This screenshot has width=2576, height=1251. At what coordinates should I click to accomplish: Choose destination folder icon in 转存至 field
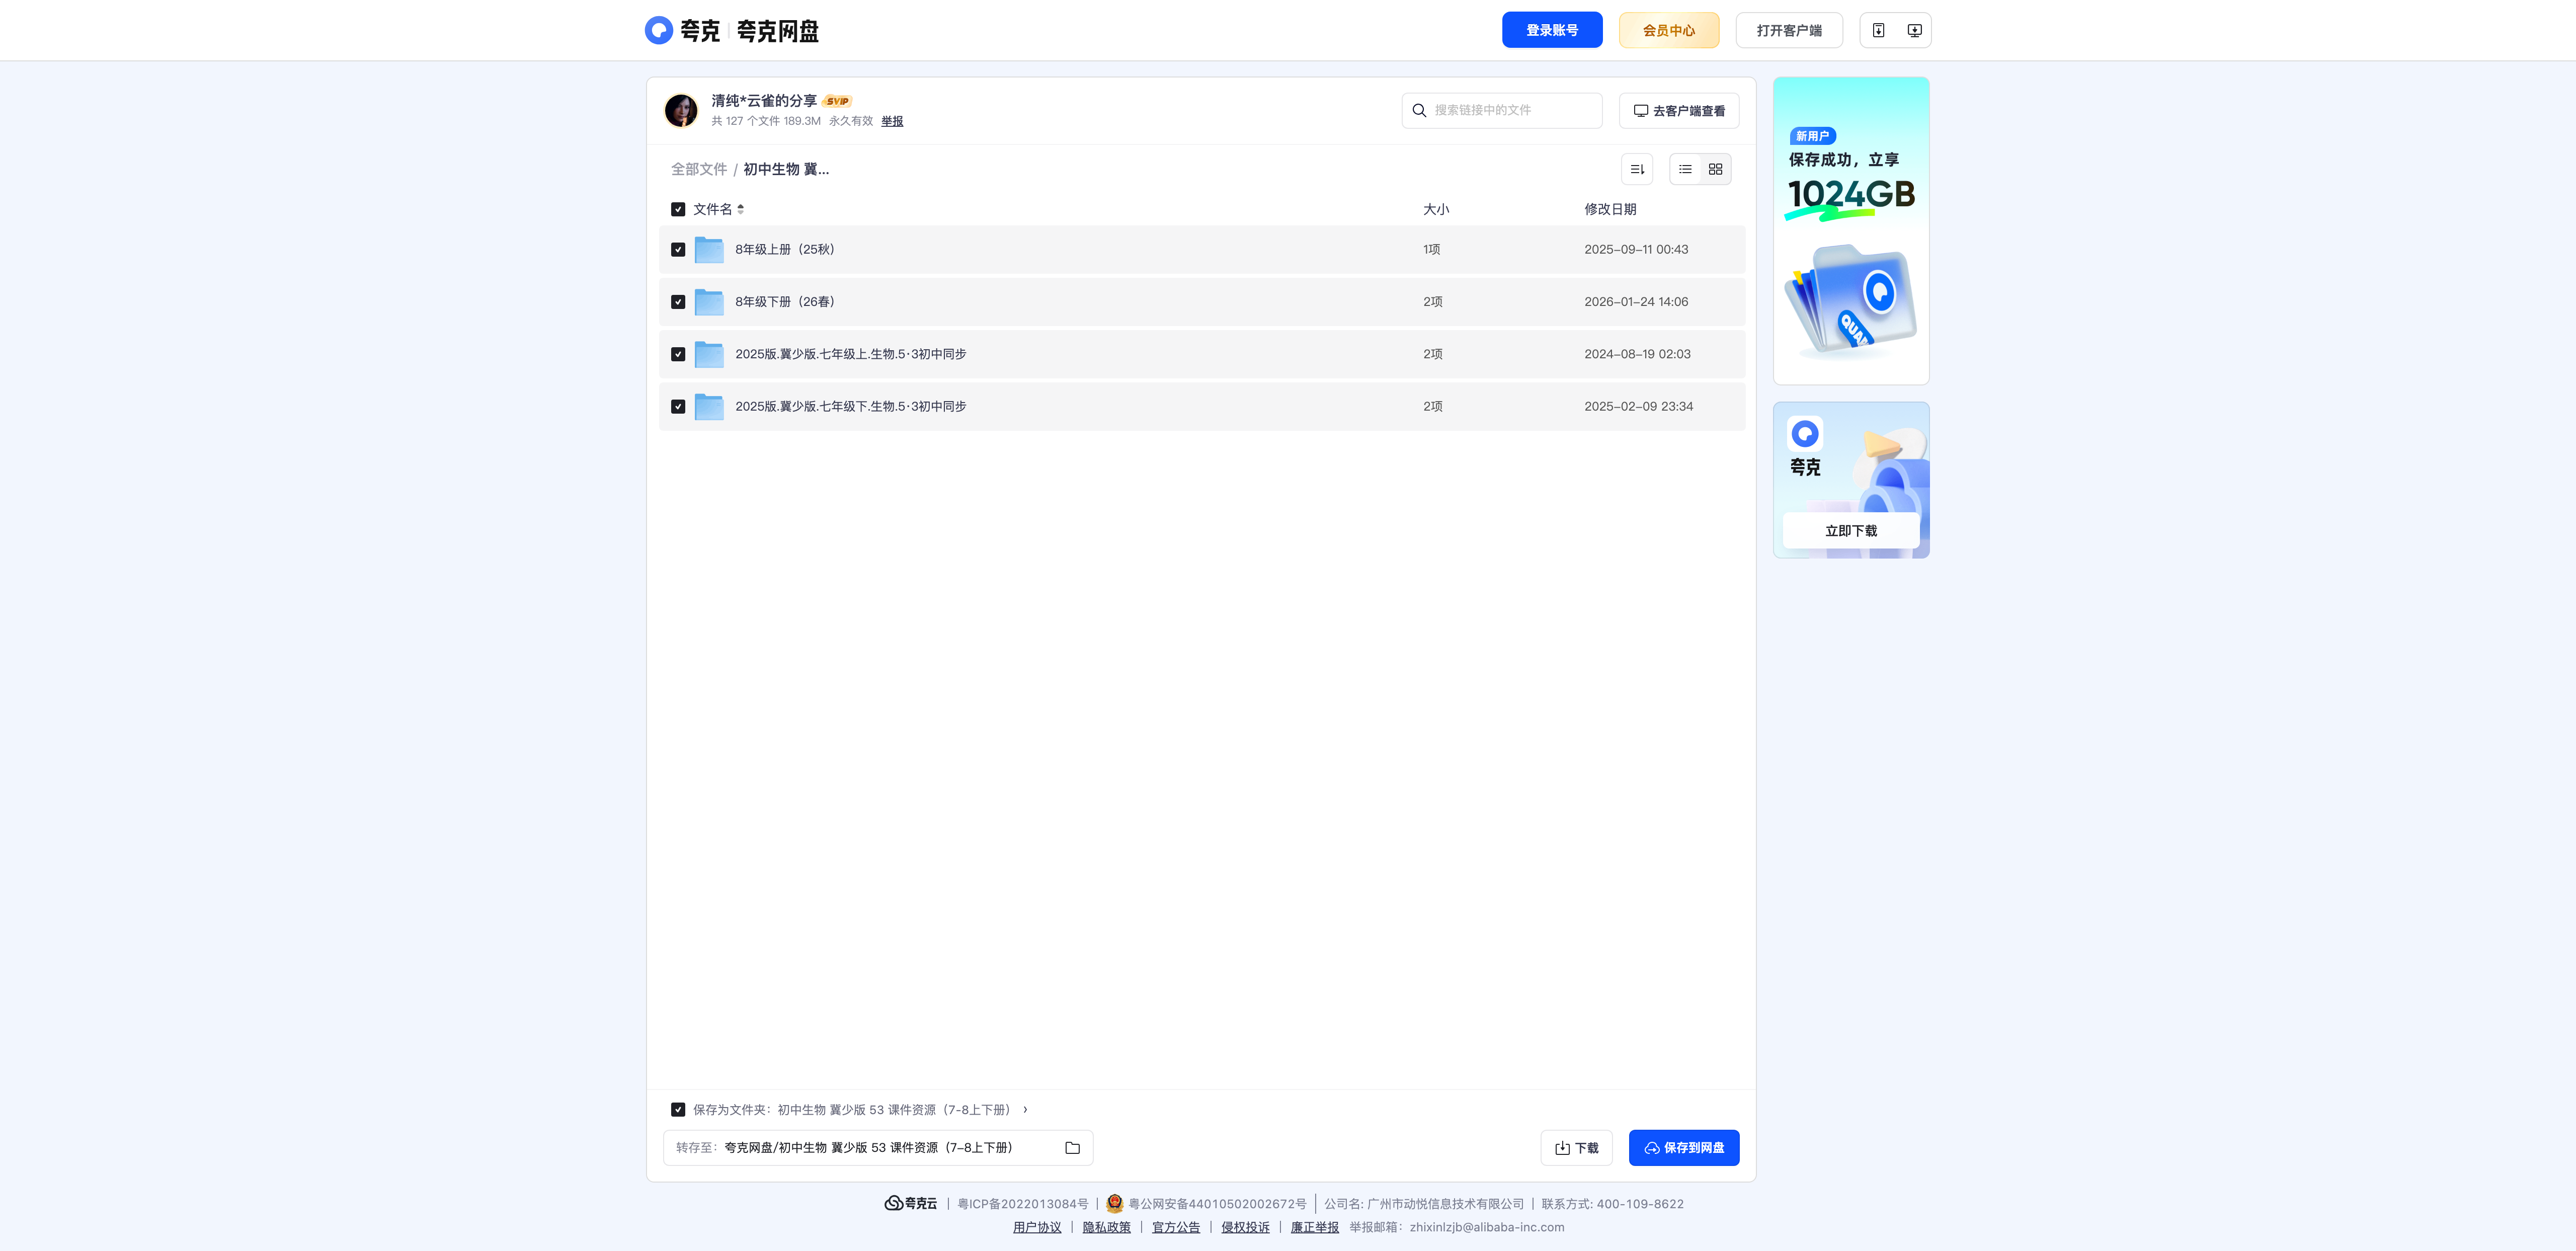(x=1072, y=1148)
